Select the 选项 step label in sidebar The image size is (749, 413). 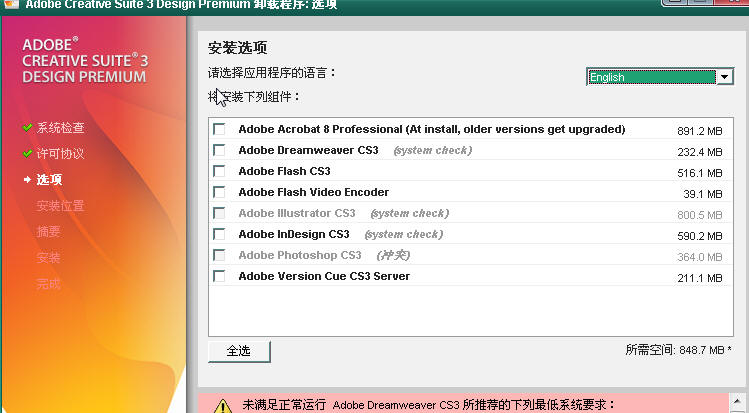pyautogui.click(x=49, y=180)
